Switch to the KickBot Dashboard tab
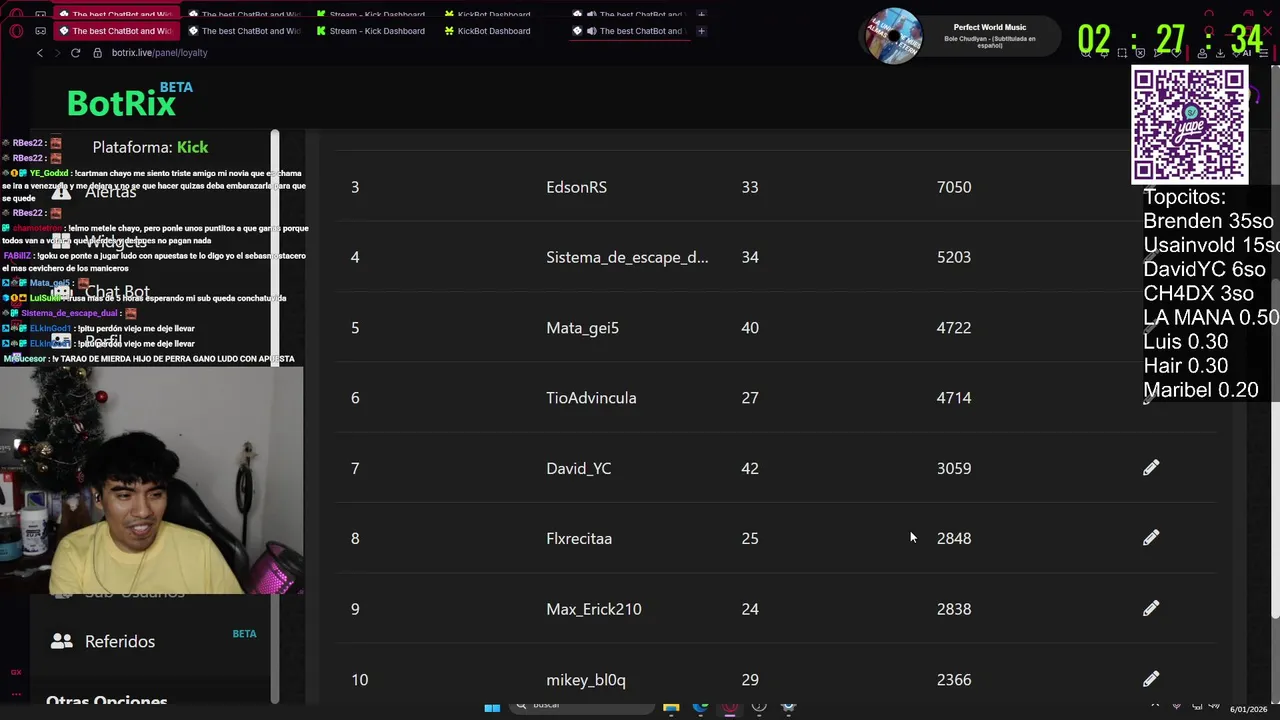Image resolution: width=1280 pixels, height=720 pixels. [487, 31]
